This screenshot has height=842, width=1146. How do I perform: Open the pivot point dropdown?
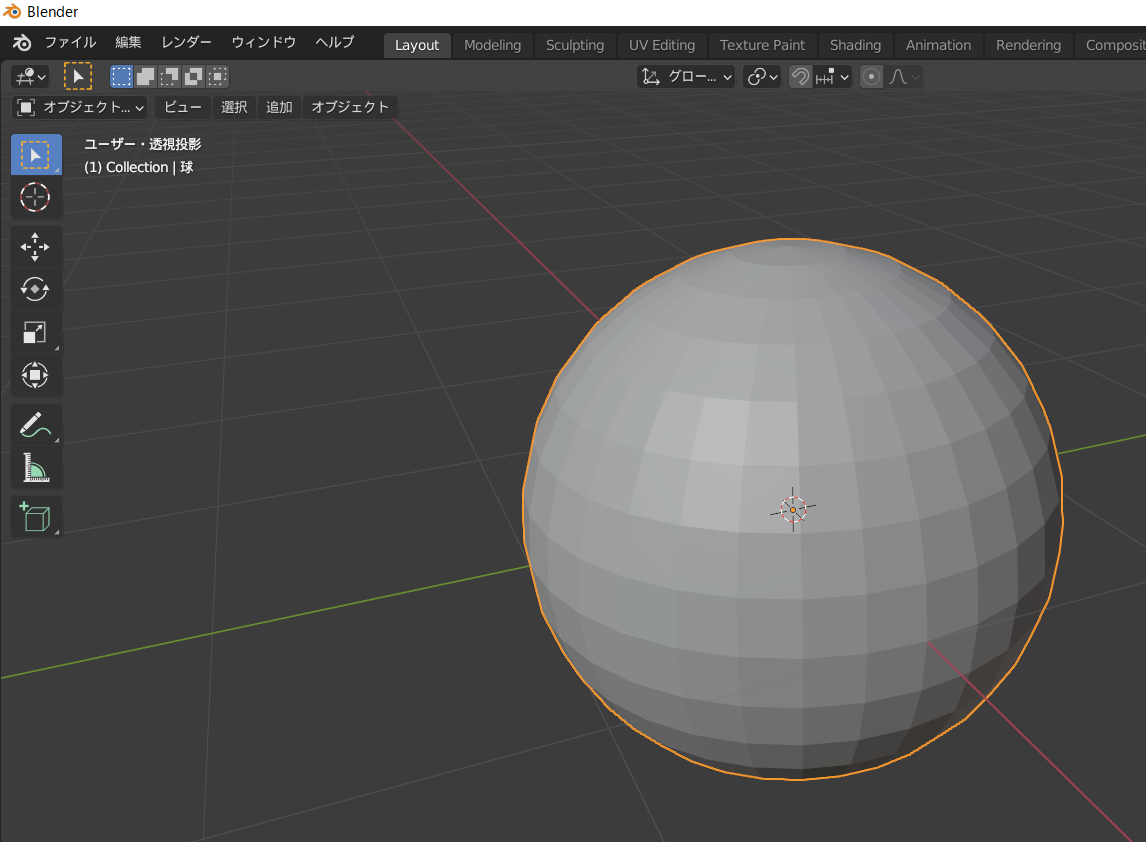(762, 77)
